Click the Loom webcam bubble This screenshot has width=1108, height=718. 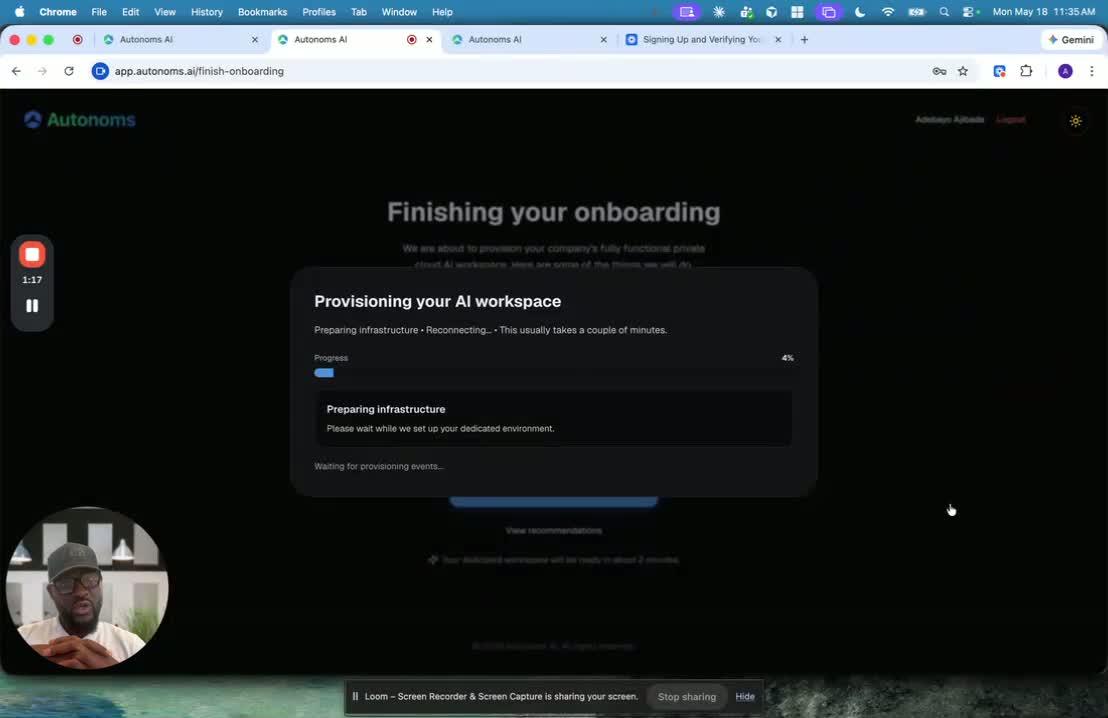click(87, 587)
